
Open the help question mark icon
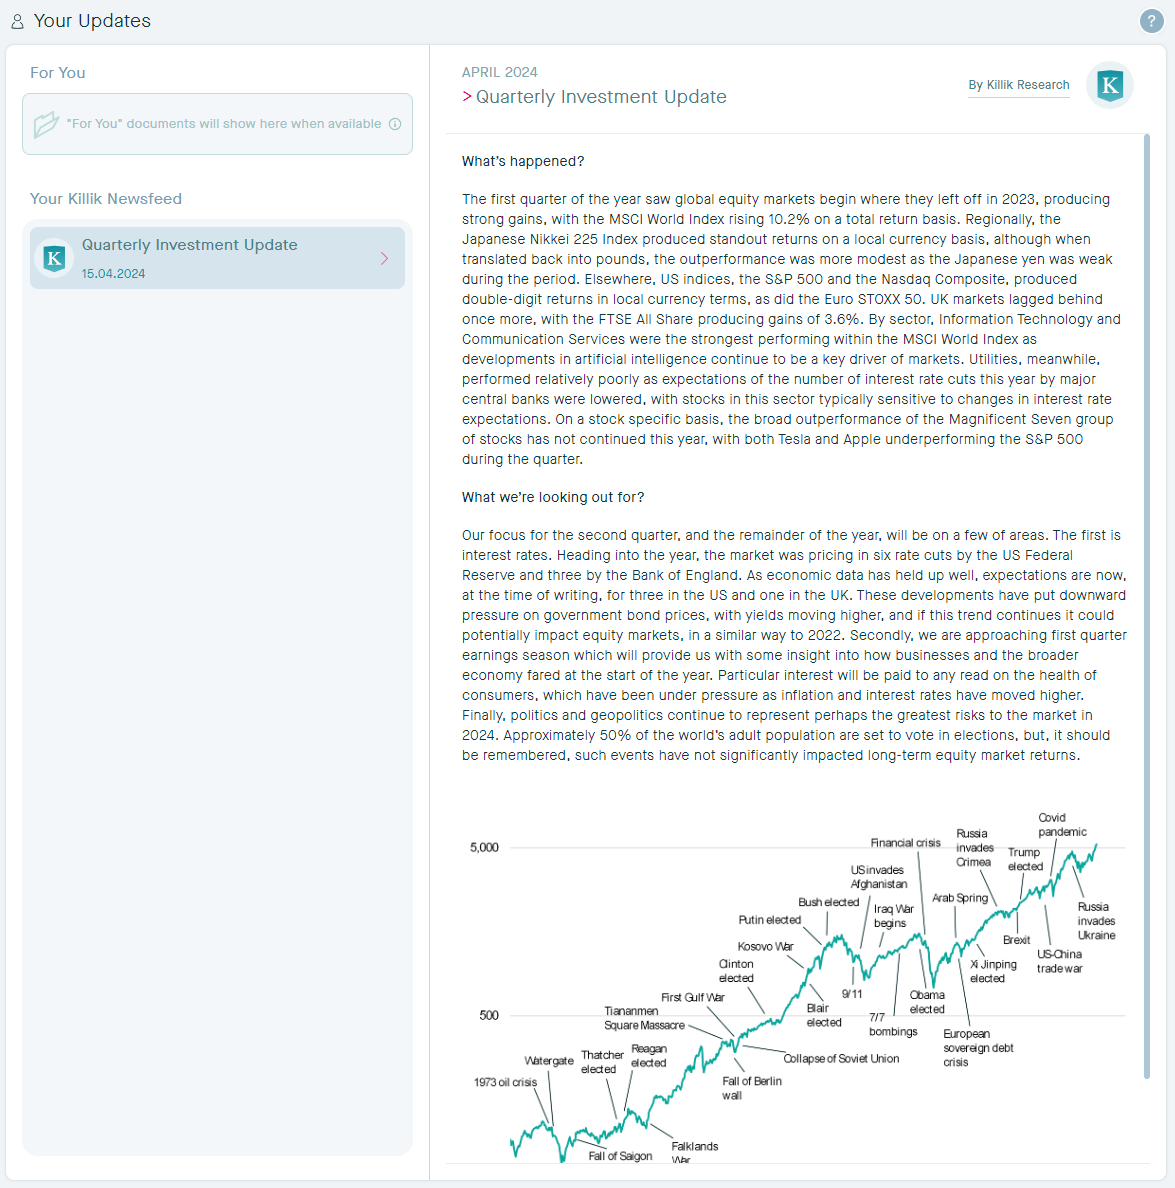click(1151, 21)
